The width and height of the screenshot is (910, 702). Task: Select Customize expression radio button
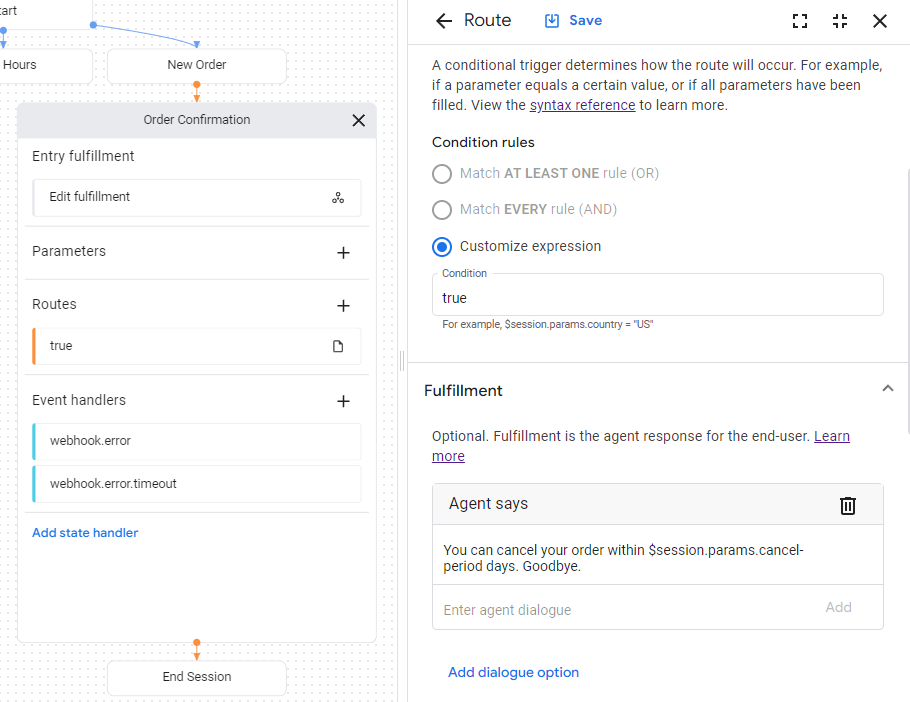(442, 247)
